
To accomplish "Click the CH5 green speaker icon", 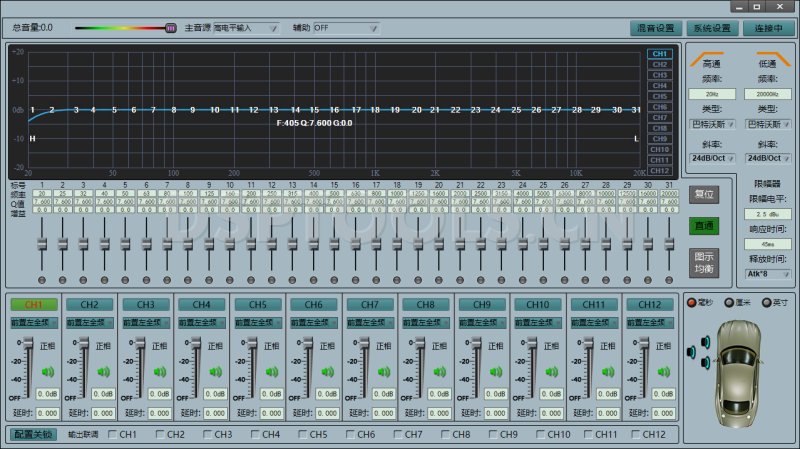I will [x=272, y=372].
